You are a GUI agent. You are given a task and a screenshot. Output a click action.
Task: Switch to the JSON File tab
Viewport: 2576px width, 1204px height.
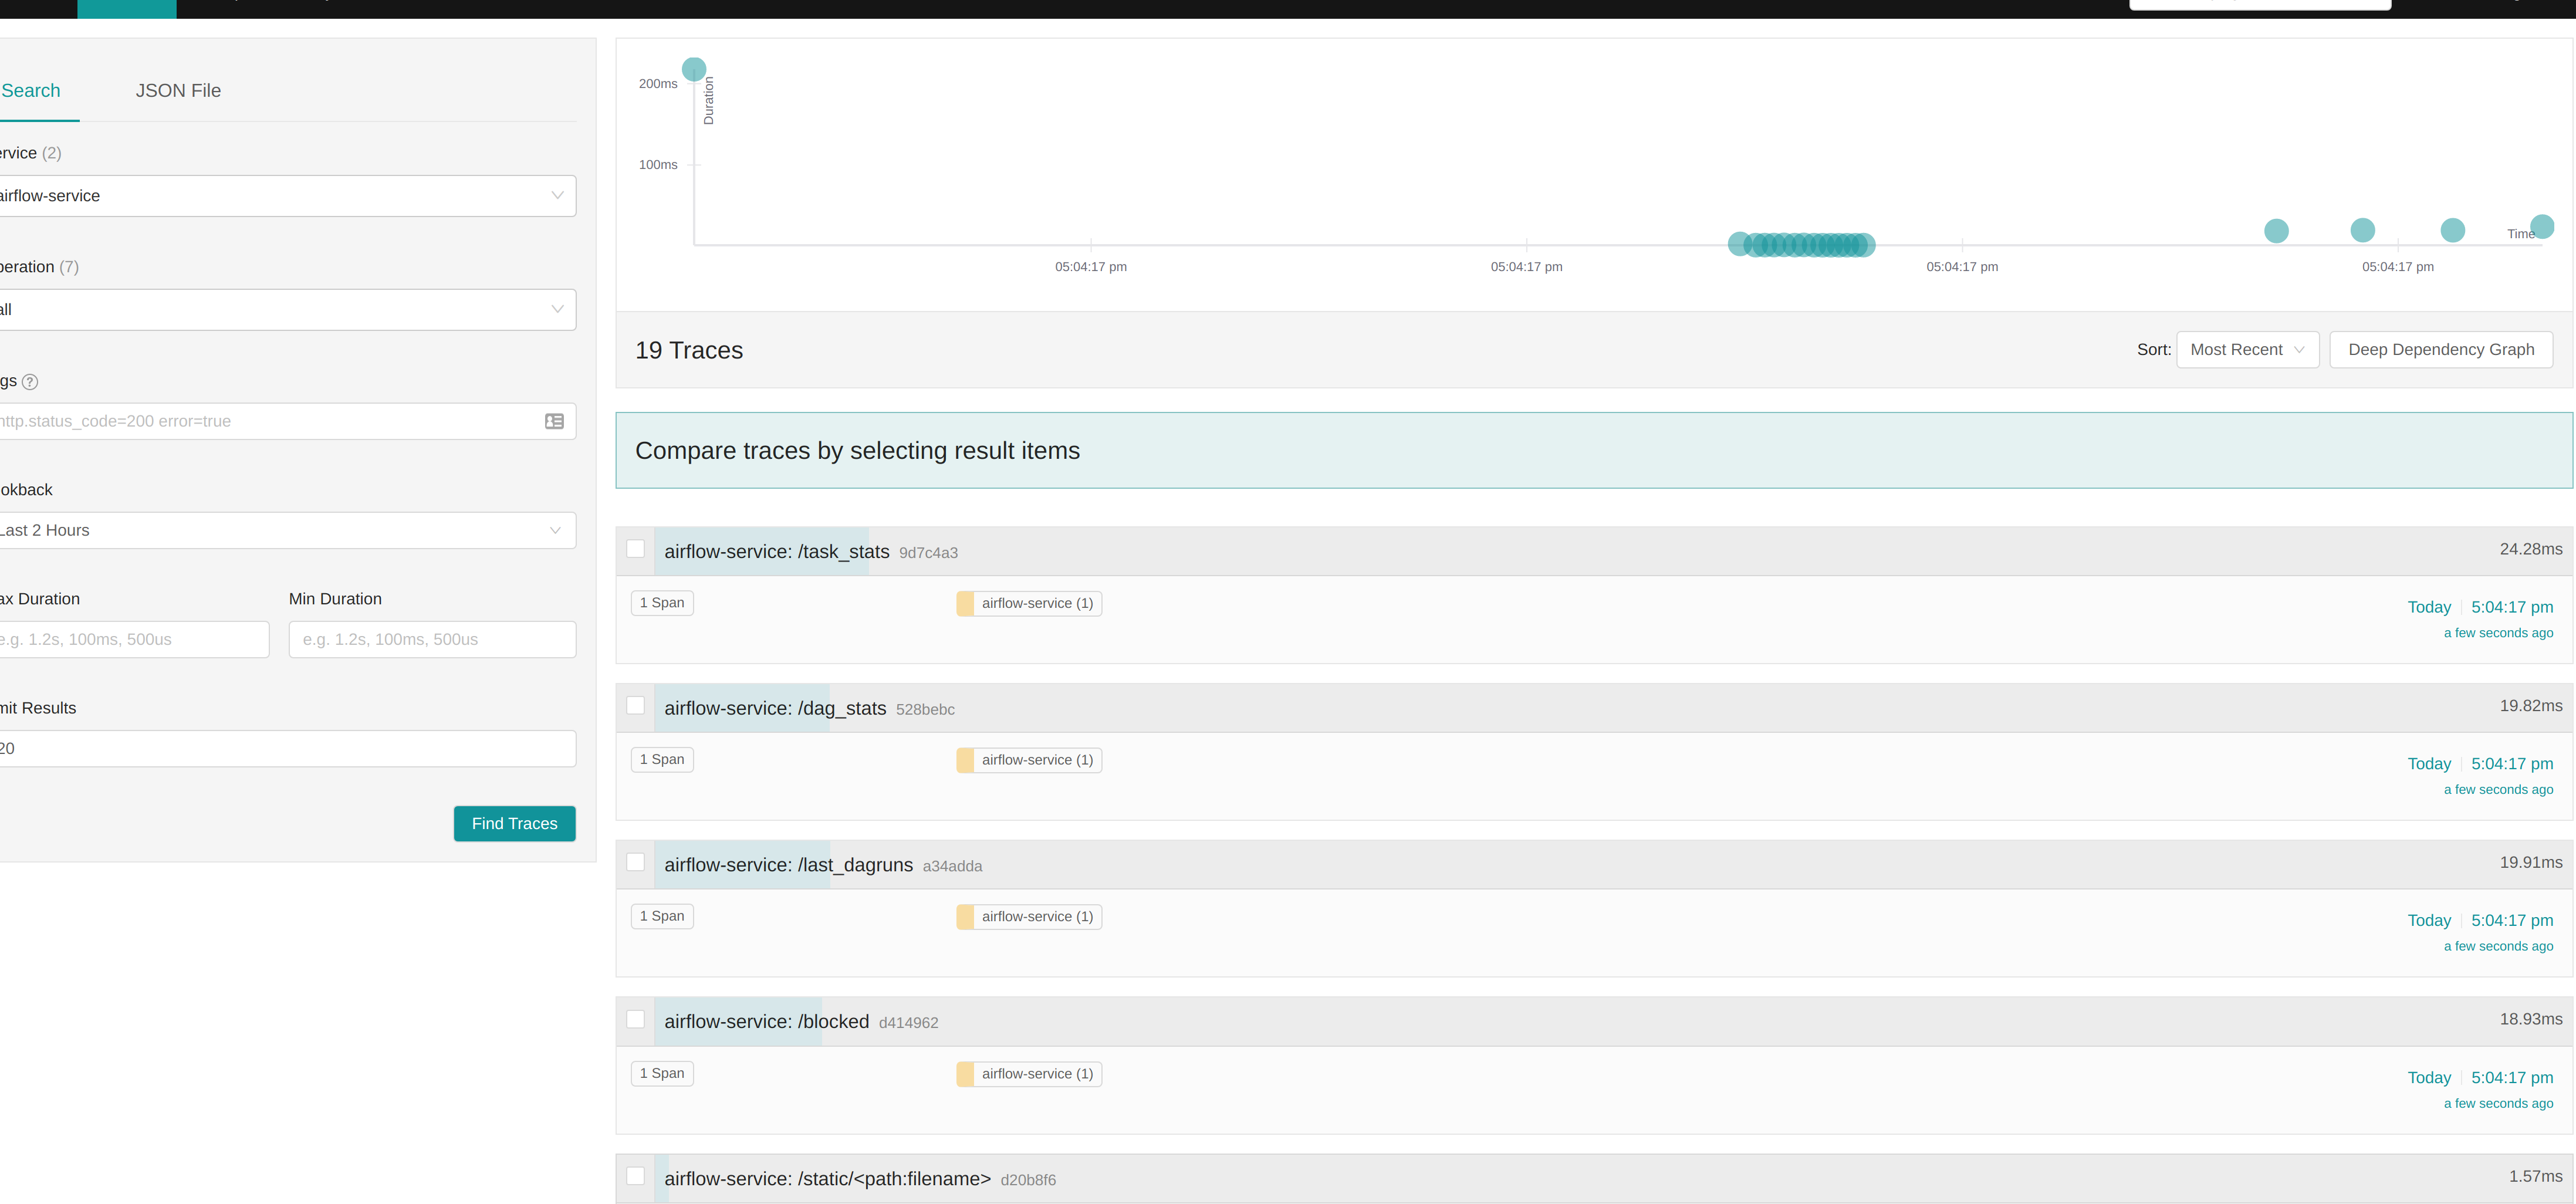click(178, 91)
